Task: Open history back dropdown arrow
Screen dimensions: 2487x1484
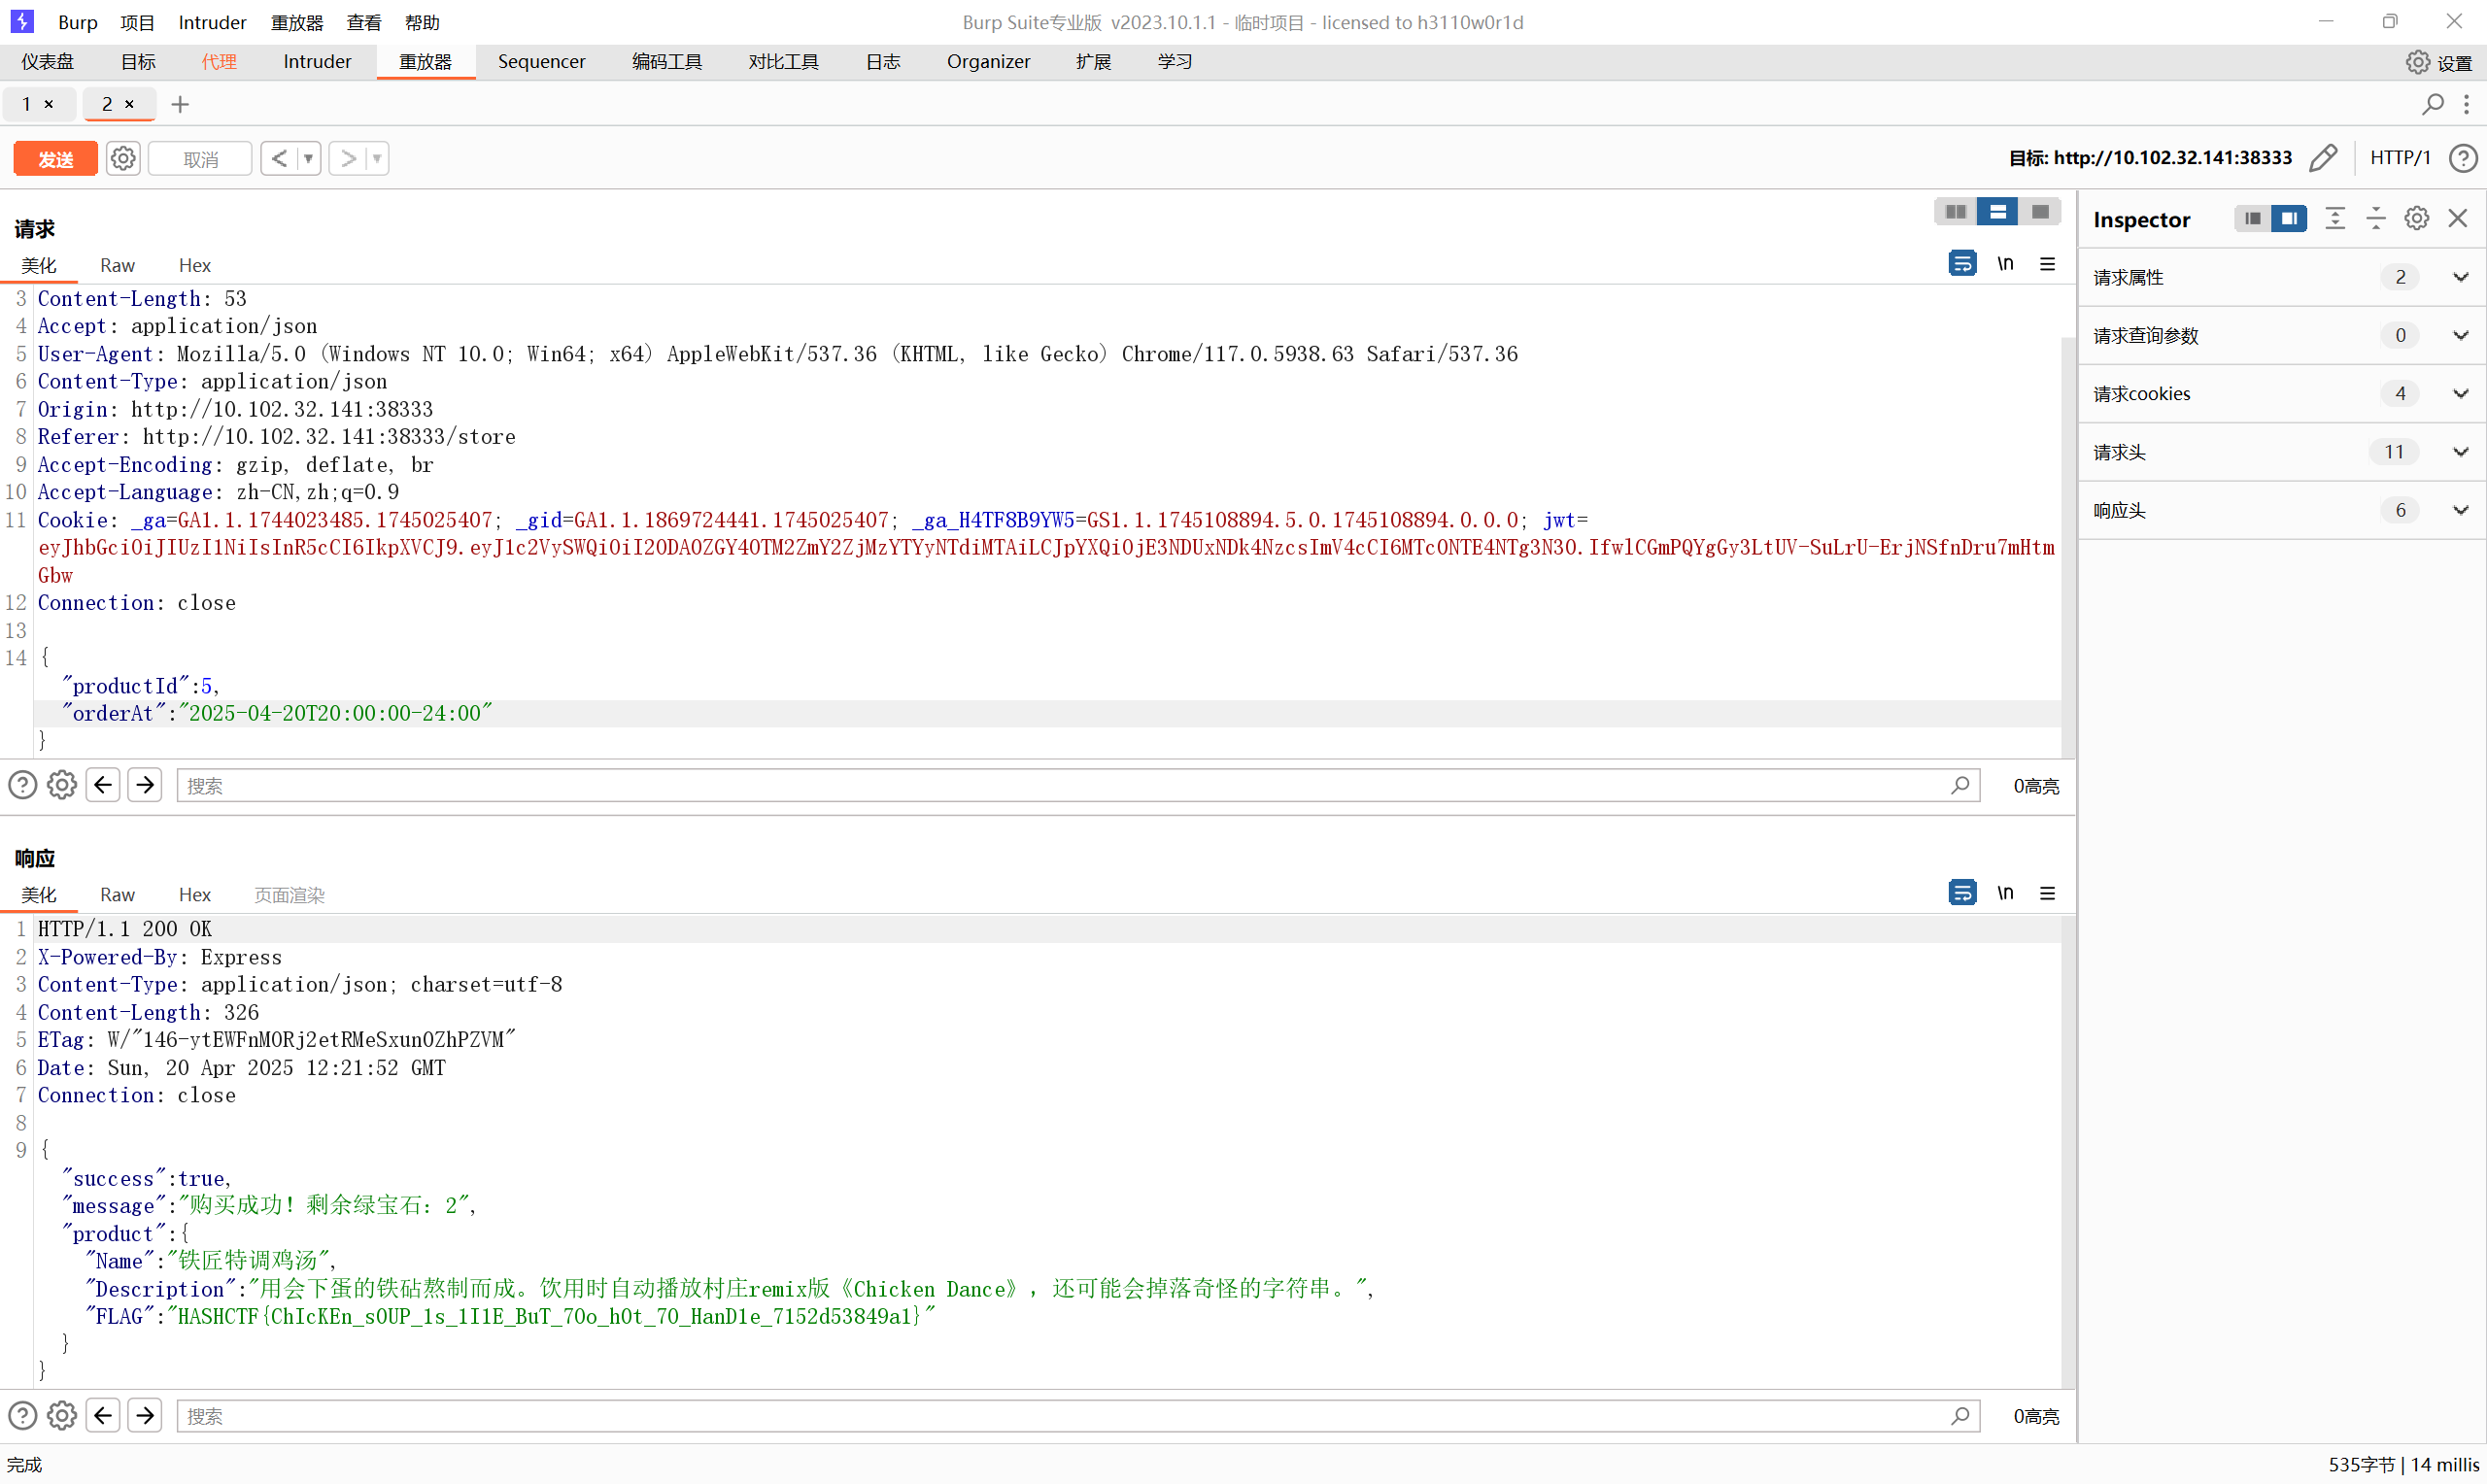Action: (x=308, y=158)
